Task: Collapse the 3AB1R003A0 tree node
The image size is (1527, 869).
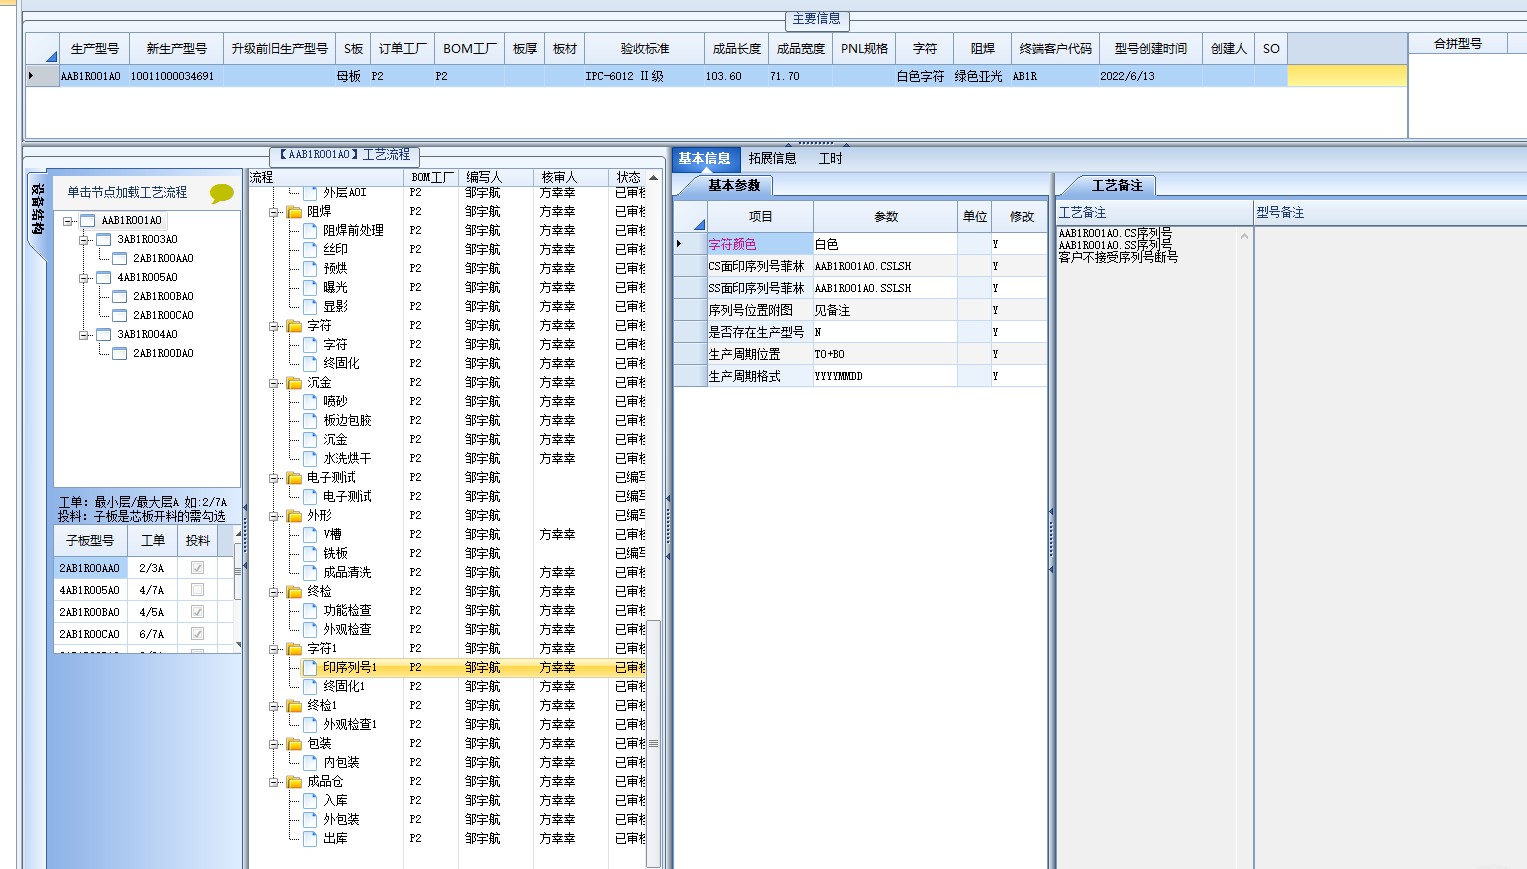Action: [x=84, y=240]
